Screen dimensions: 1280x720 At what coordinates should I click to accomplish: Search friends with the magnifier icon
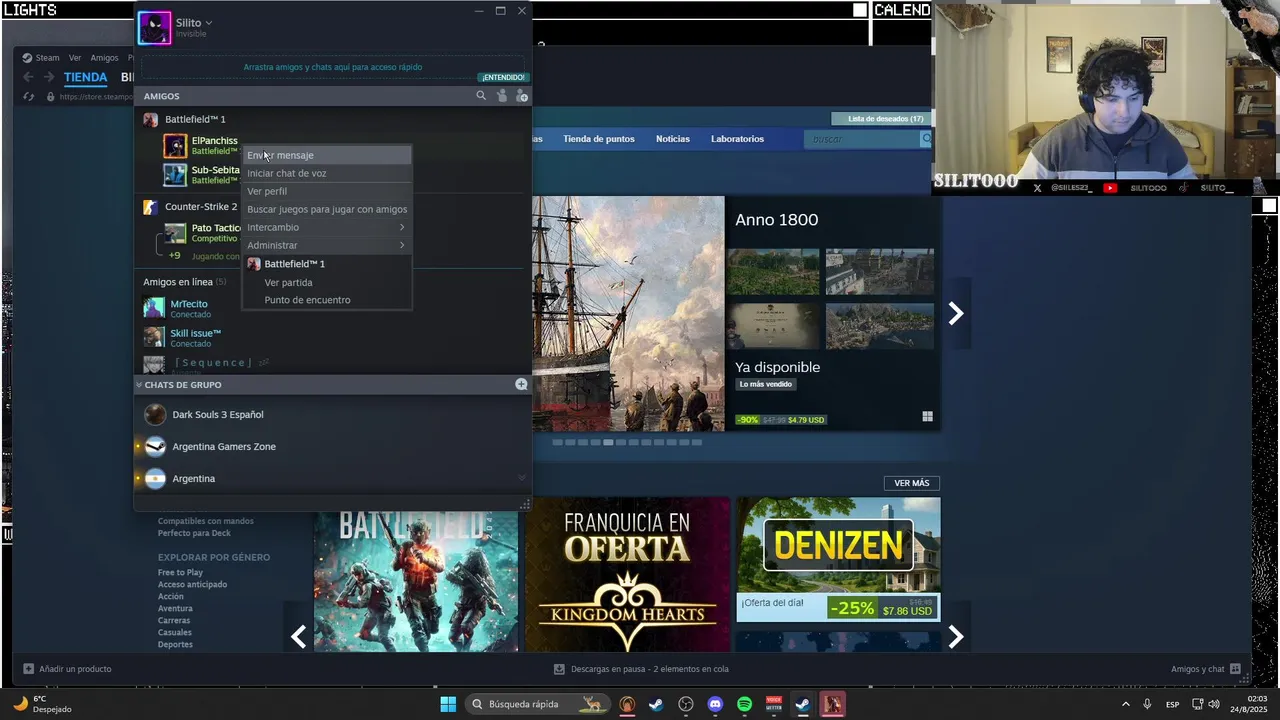(481, 96)
